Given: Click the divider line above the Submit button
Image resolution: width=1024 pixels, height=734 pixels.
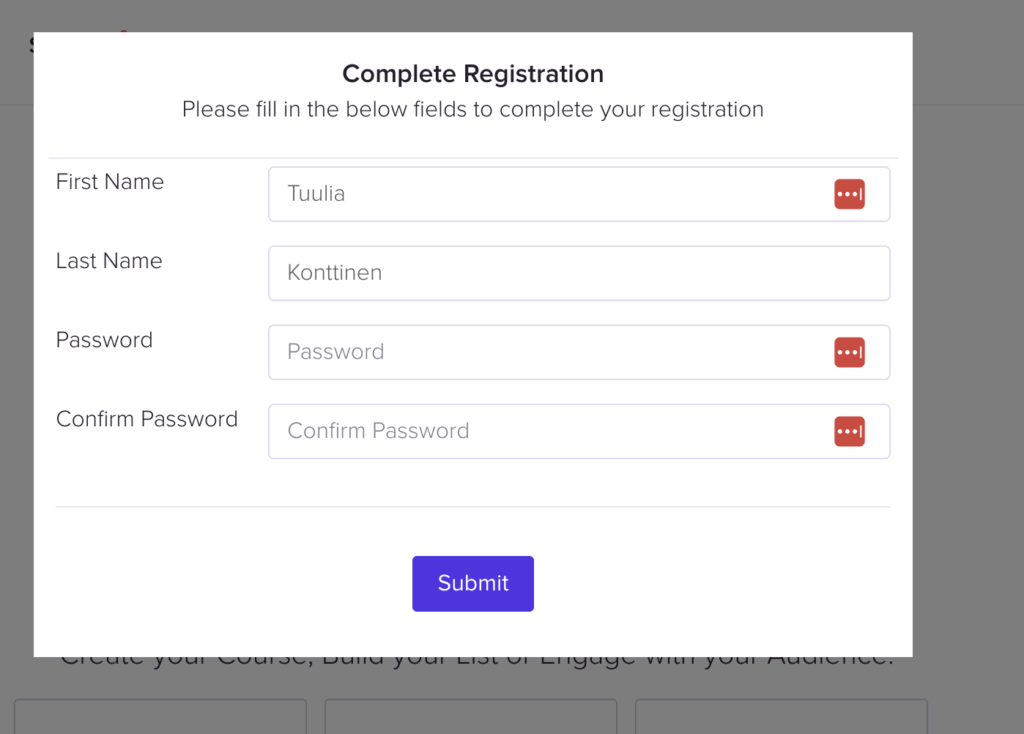Looking at the screenshot, I should (473, 507).
